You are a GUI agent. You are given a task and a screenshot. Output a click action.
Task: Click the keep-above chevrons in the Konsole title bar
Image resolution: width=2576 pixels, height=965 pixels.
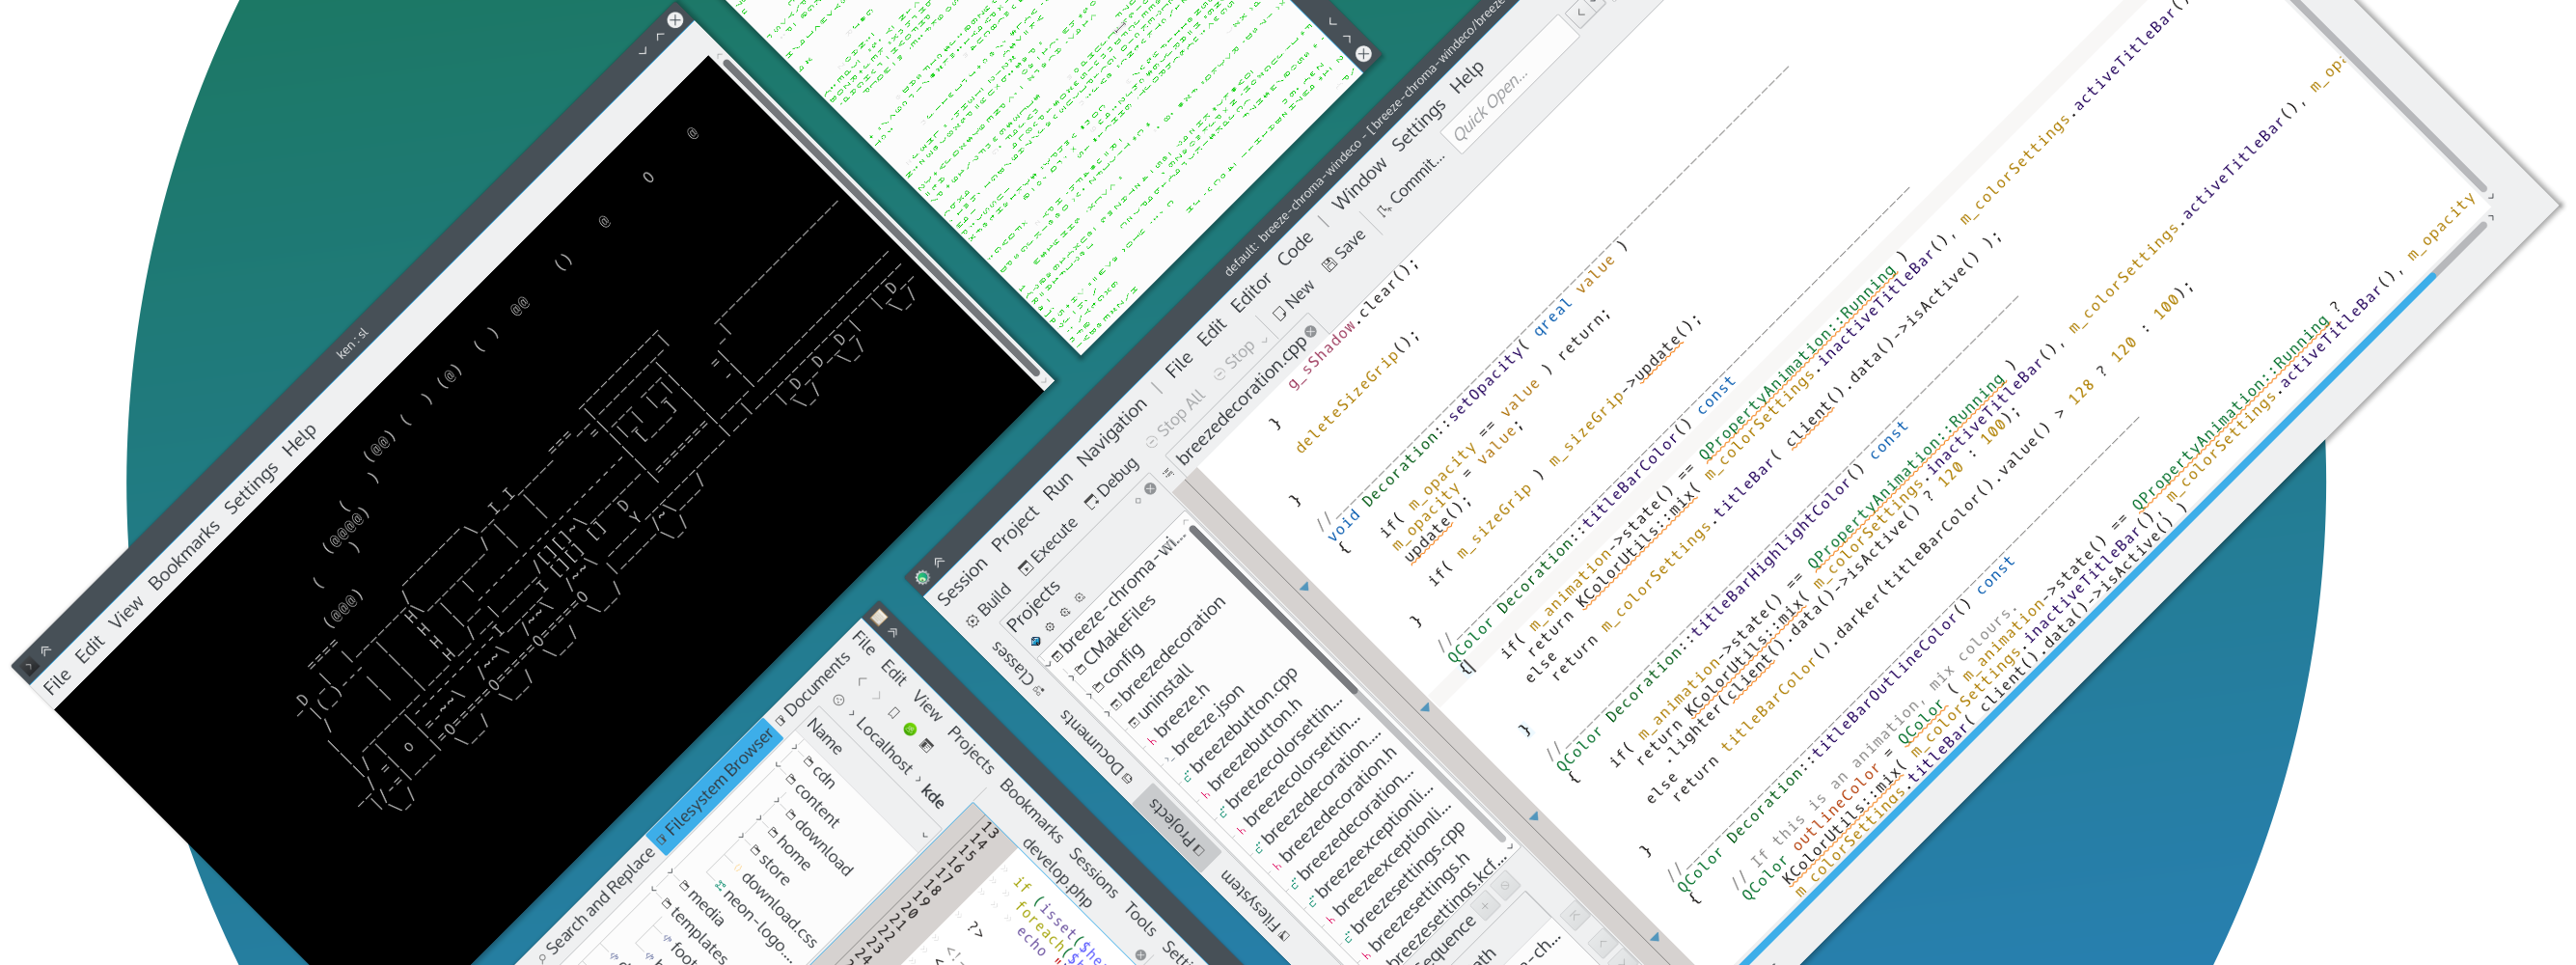45,651
